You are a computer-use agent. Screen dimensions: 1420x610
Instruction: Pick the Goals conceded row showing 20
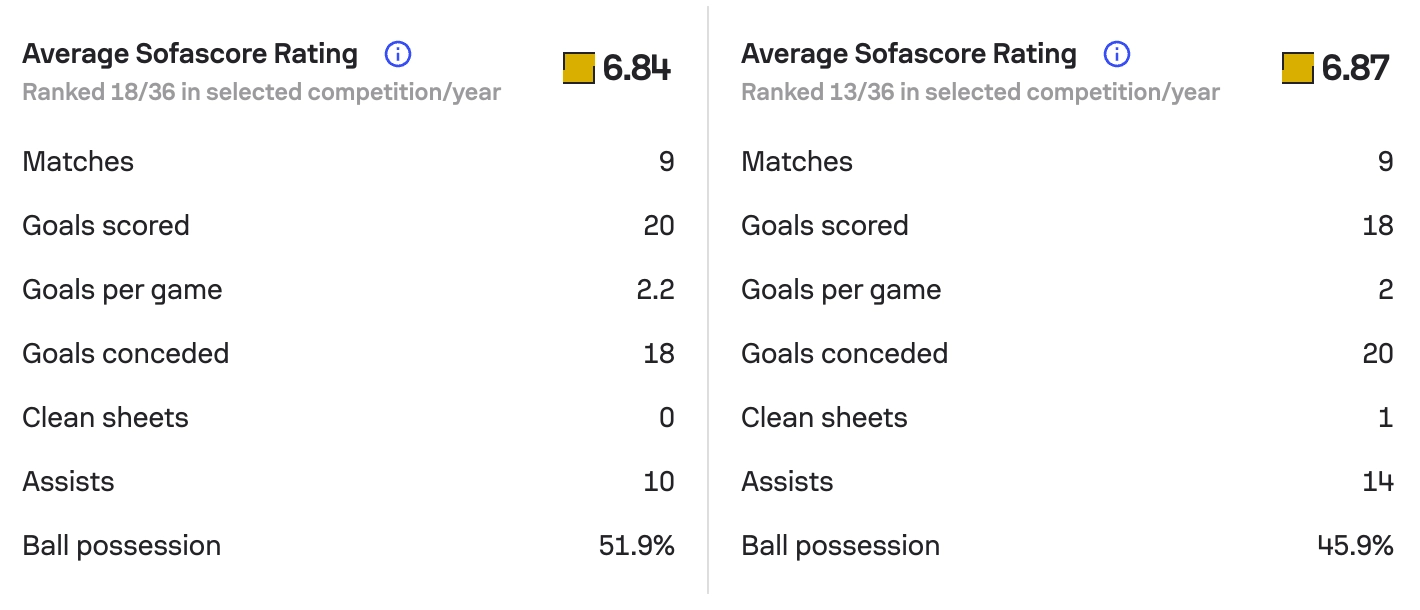click(x=1066, y=354)
